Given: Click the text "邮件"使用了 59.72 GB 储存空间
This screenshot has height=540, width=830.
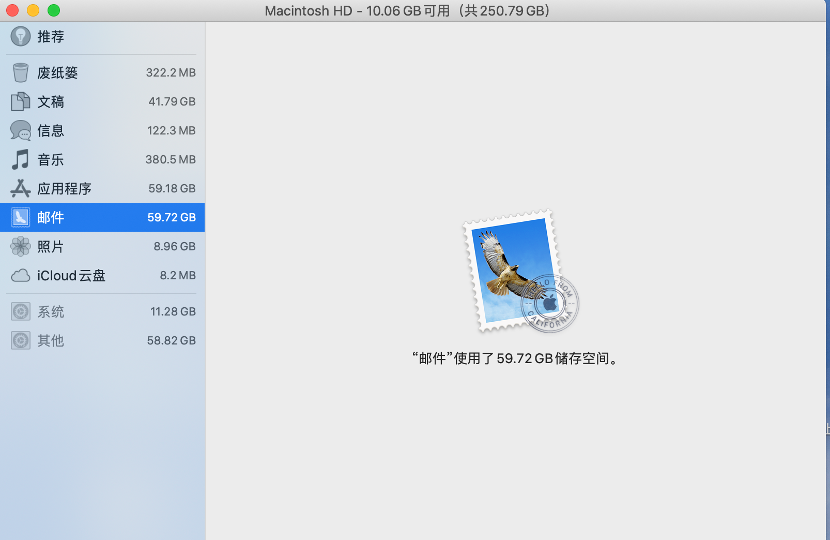Looking at the screenshot, I should tap(516, 359).
